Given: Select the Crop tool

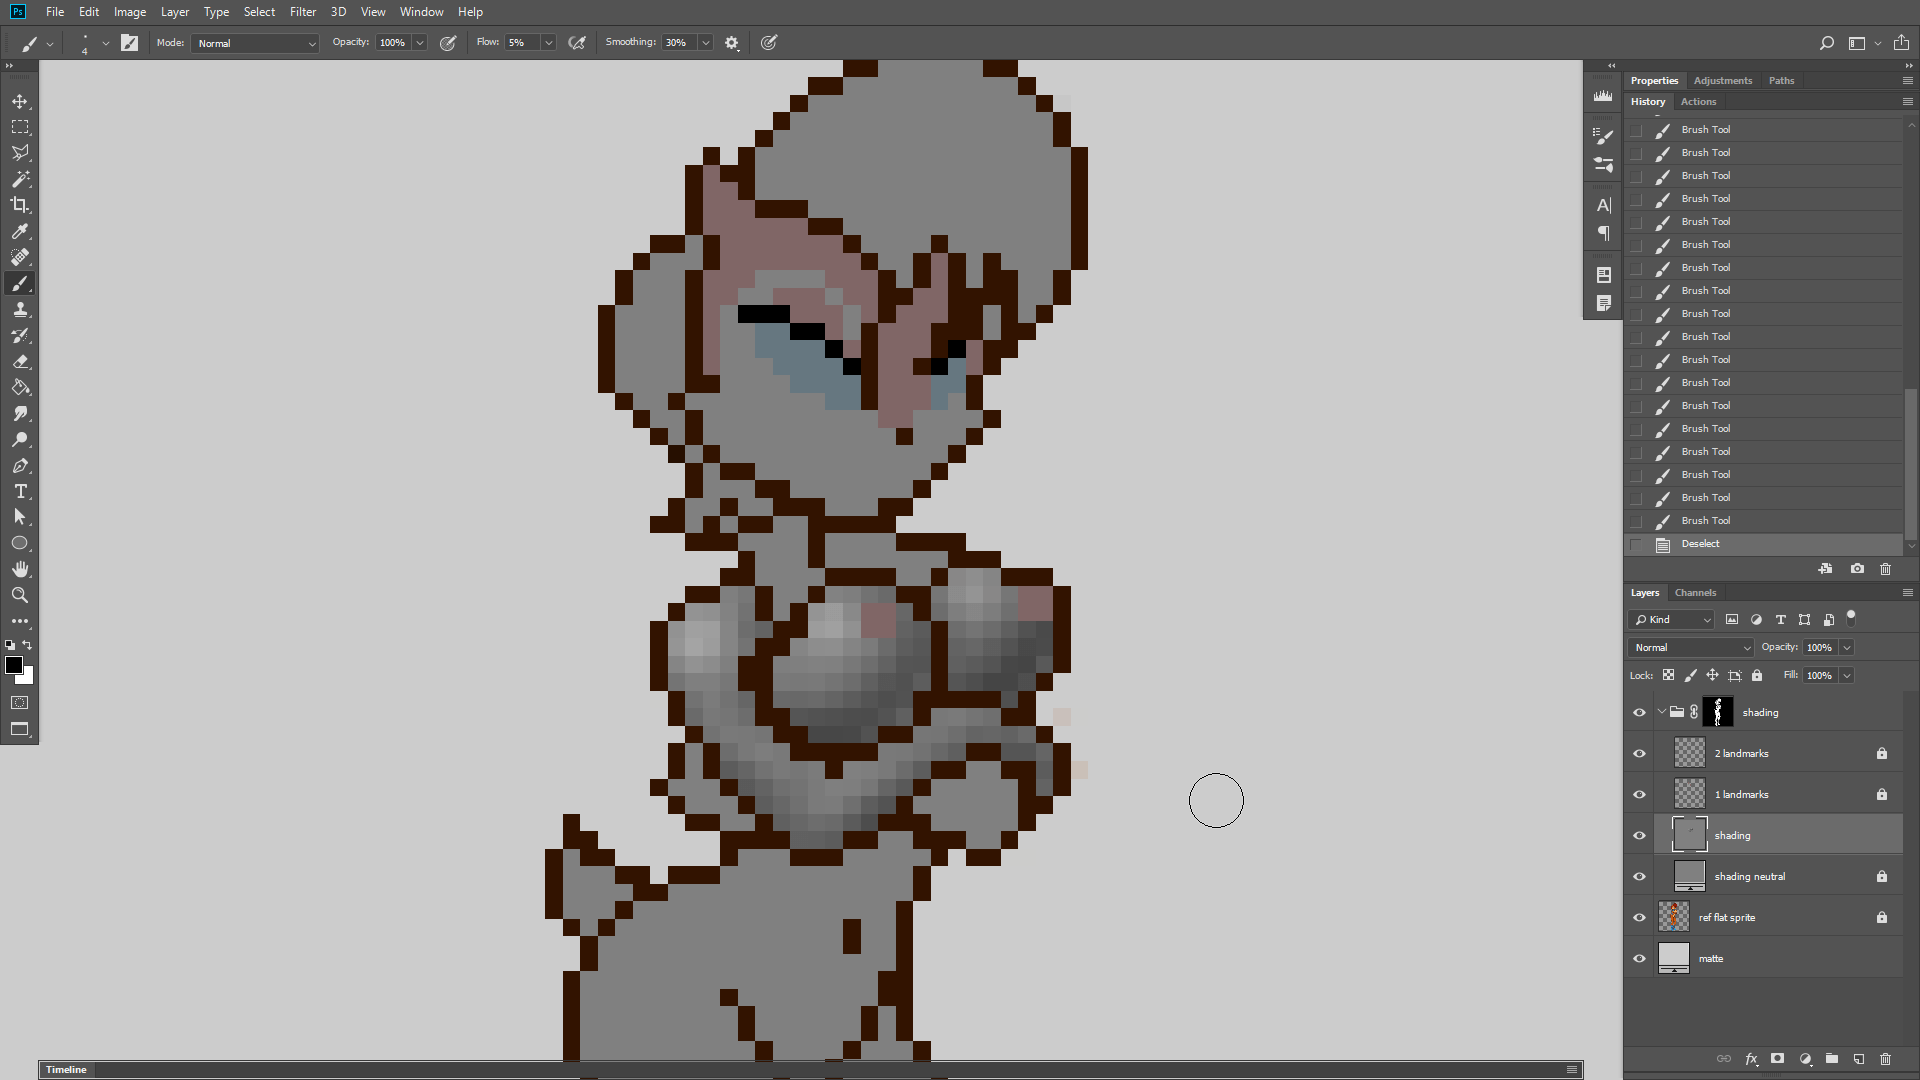Looking at the screenshot, I should [20, 205].
